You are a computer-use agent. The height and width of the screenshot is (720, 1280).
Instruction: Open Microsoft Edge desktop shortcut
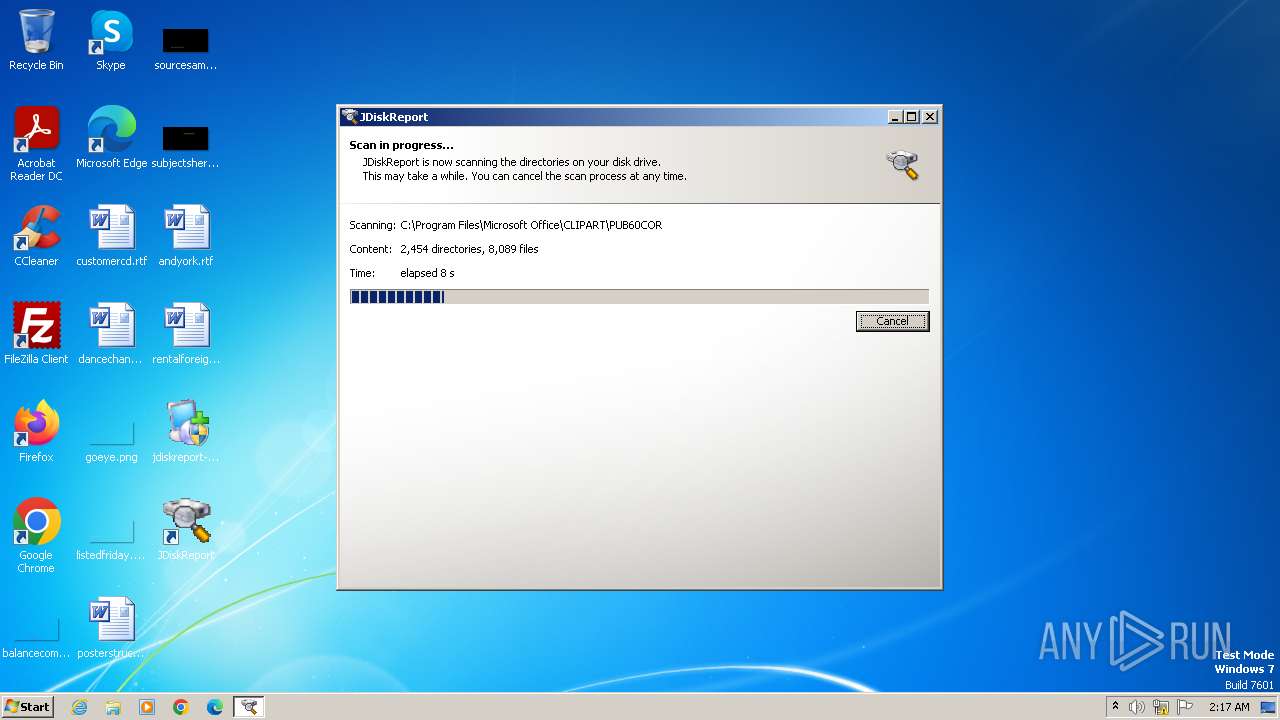[x=111, y=138]
